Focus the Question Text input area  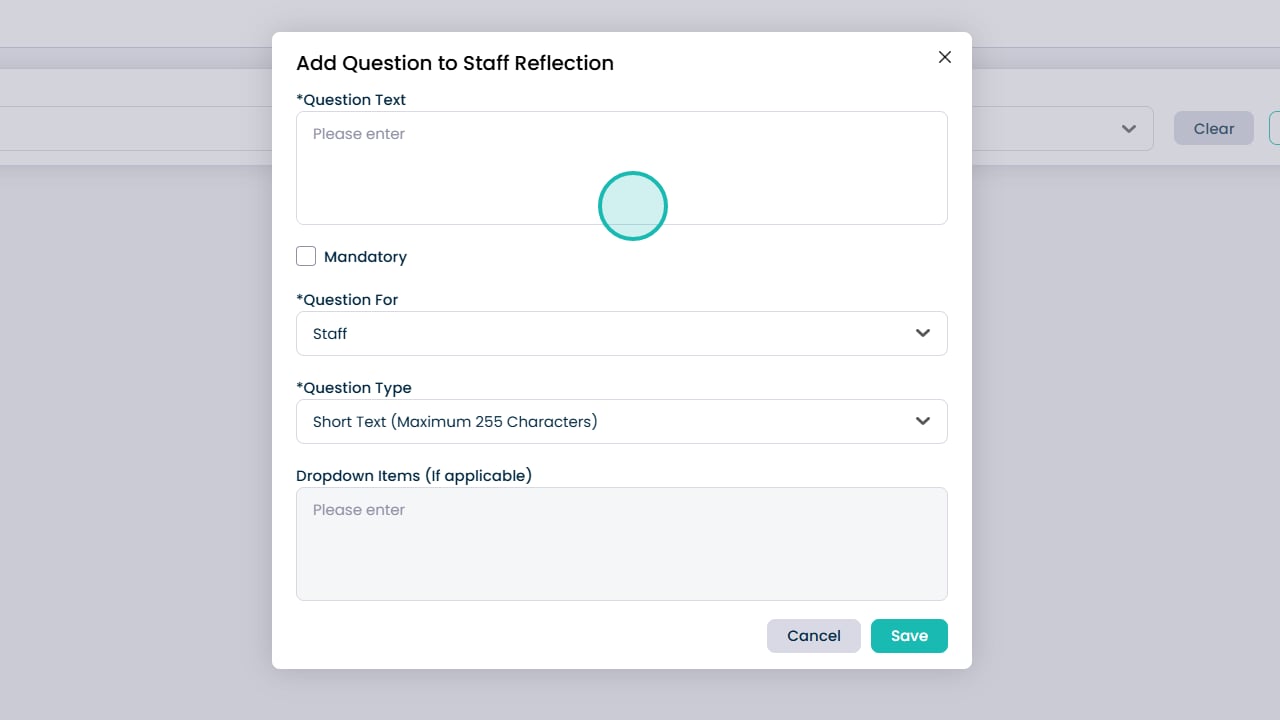620,168
